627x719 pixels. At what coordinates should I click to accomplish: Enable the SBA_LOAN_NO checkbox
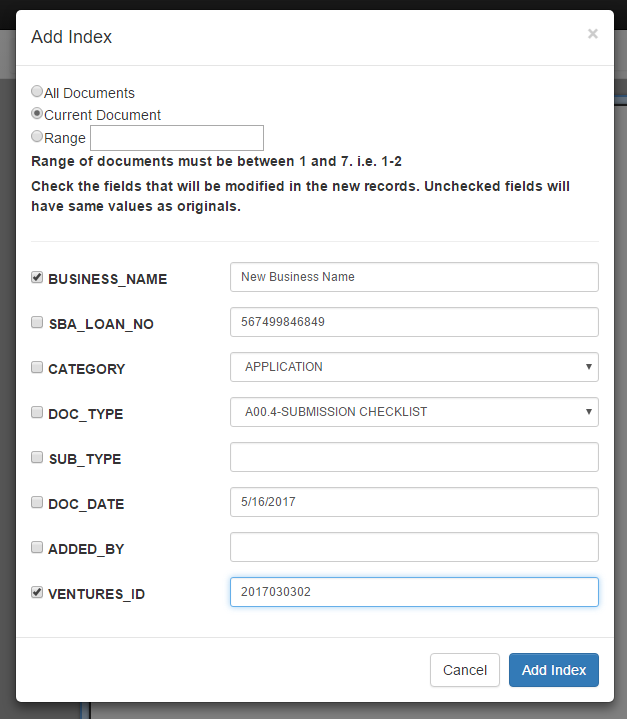pyautogui.click(x=37, y=322)
